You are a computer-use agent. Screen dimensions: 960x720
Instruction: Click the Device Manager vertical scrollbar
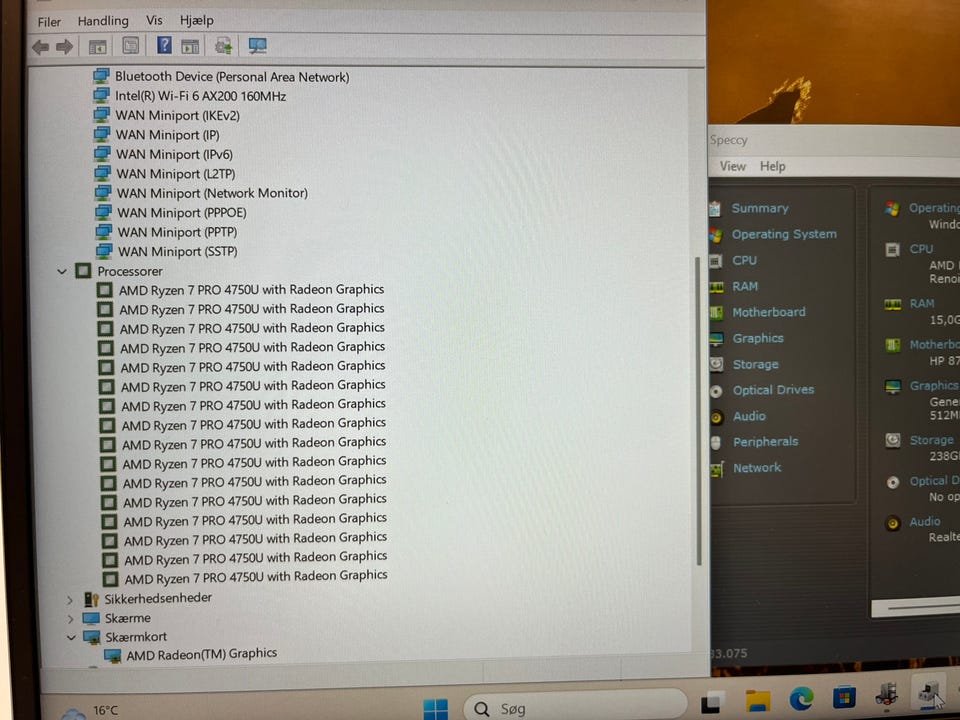(698, 410)
